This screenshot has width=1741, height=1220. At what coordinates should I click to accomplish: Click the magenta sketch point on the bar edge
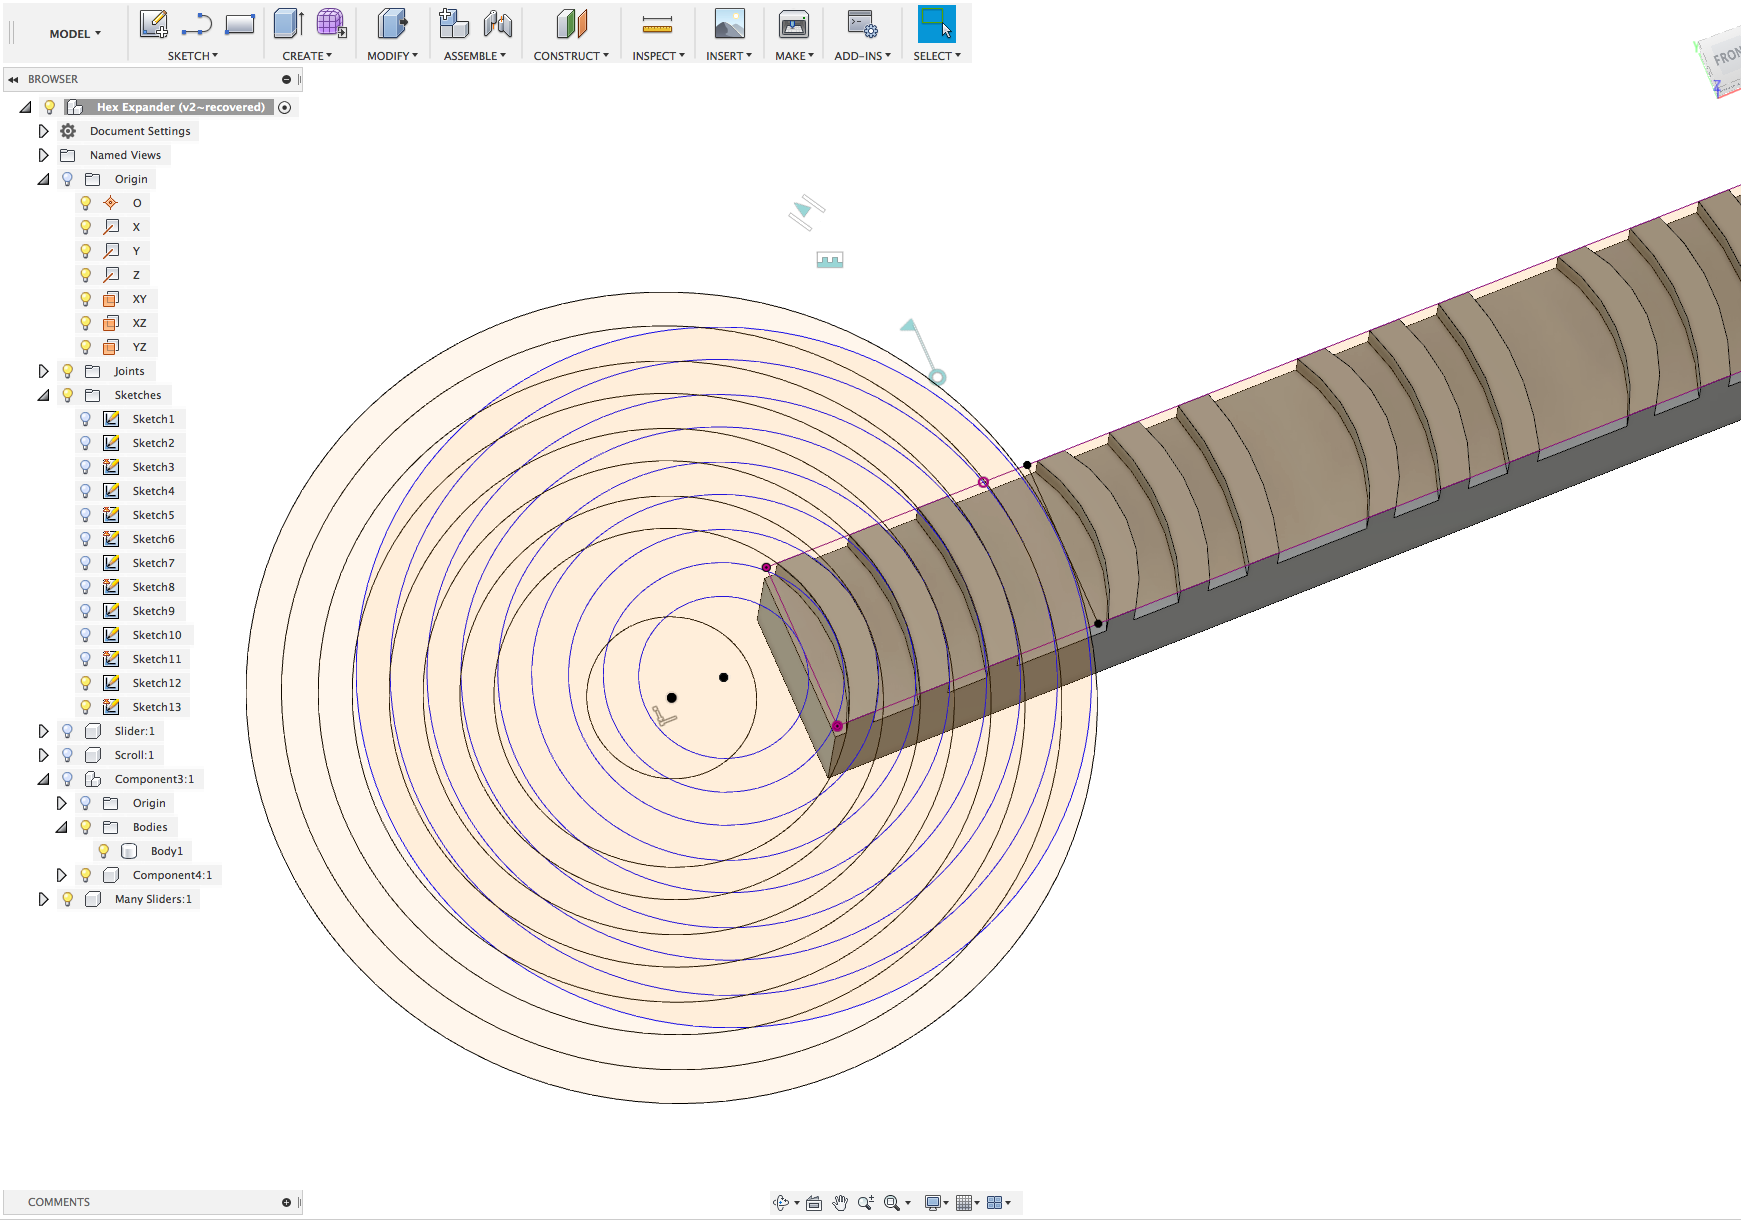(983, 482)
